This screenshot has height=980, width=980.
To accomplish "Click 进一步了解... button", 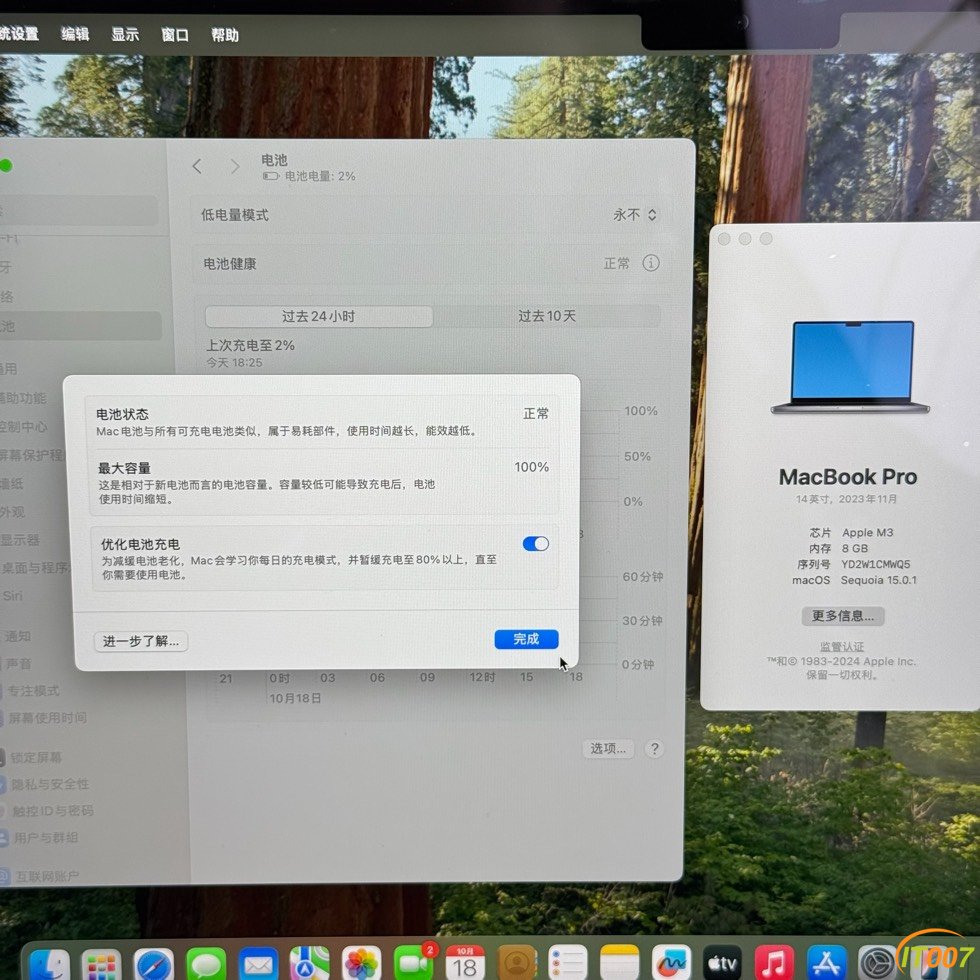I will [141, 641].
